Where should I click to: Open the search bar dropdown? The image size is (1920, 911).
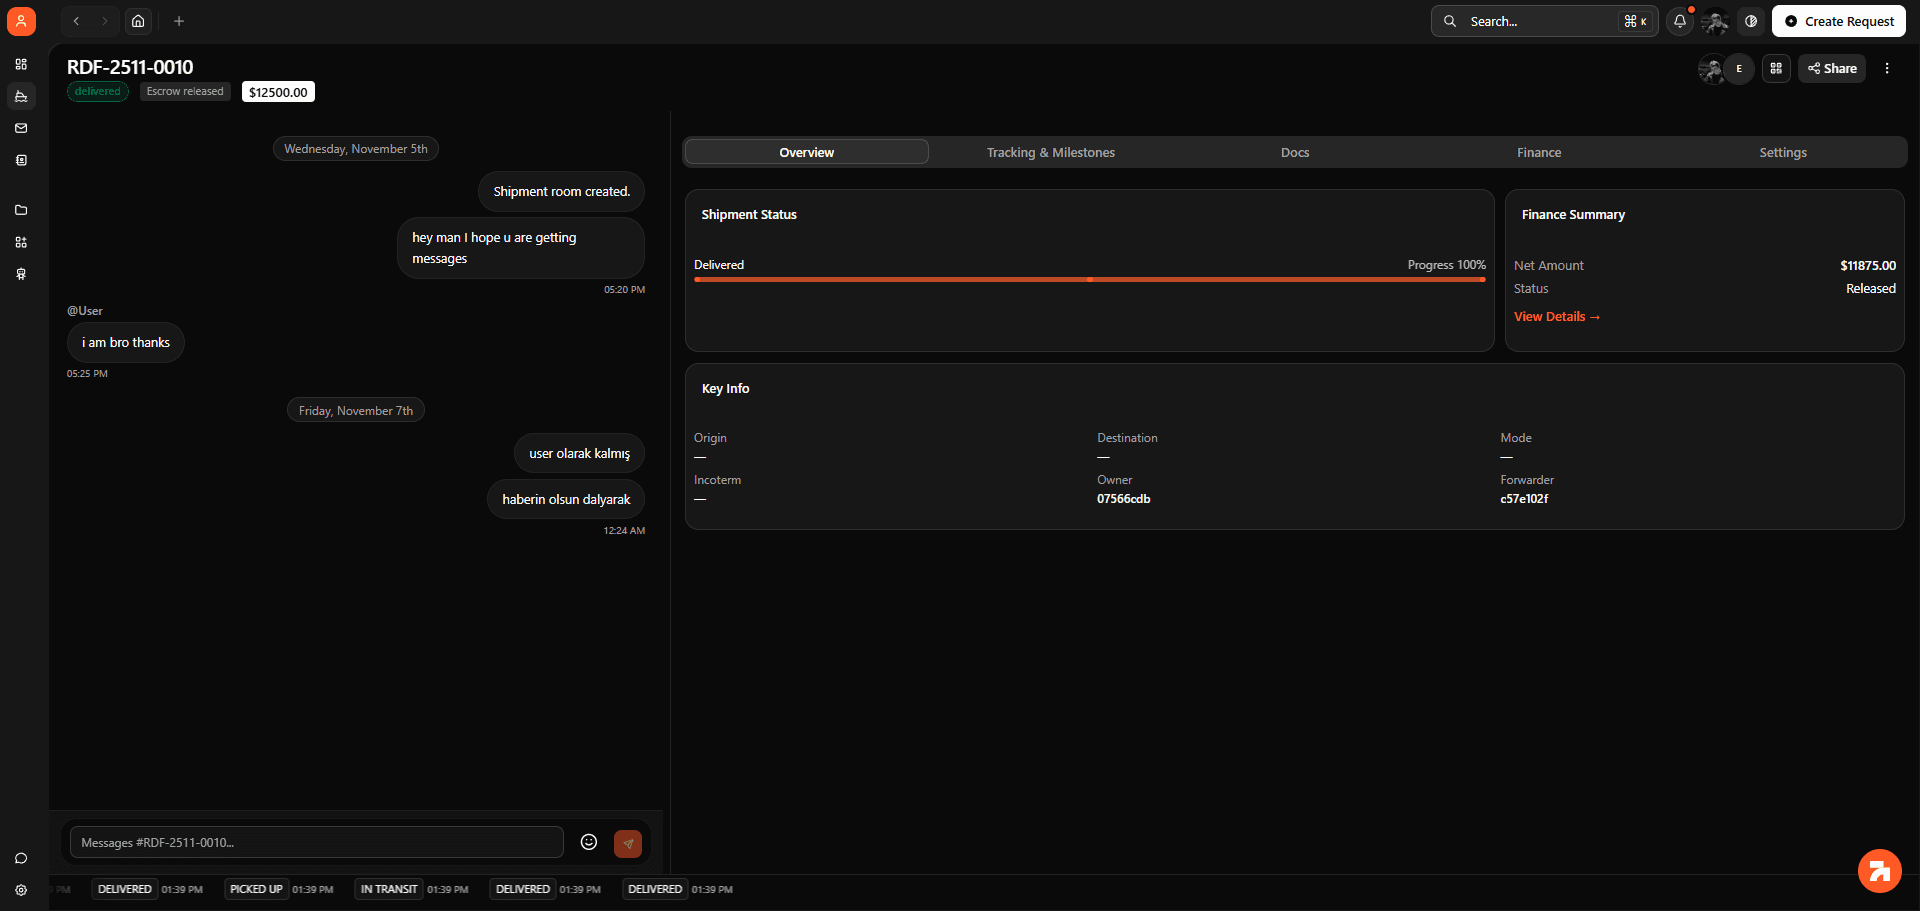point(1543,21)
